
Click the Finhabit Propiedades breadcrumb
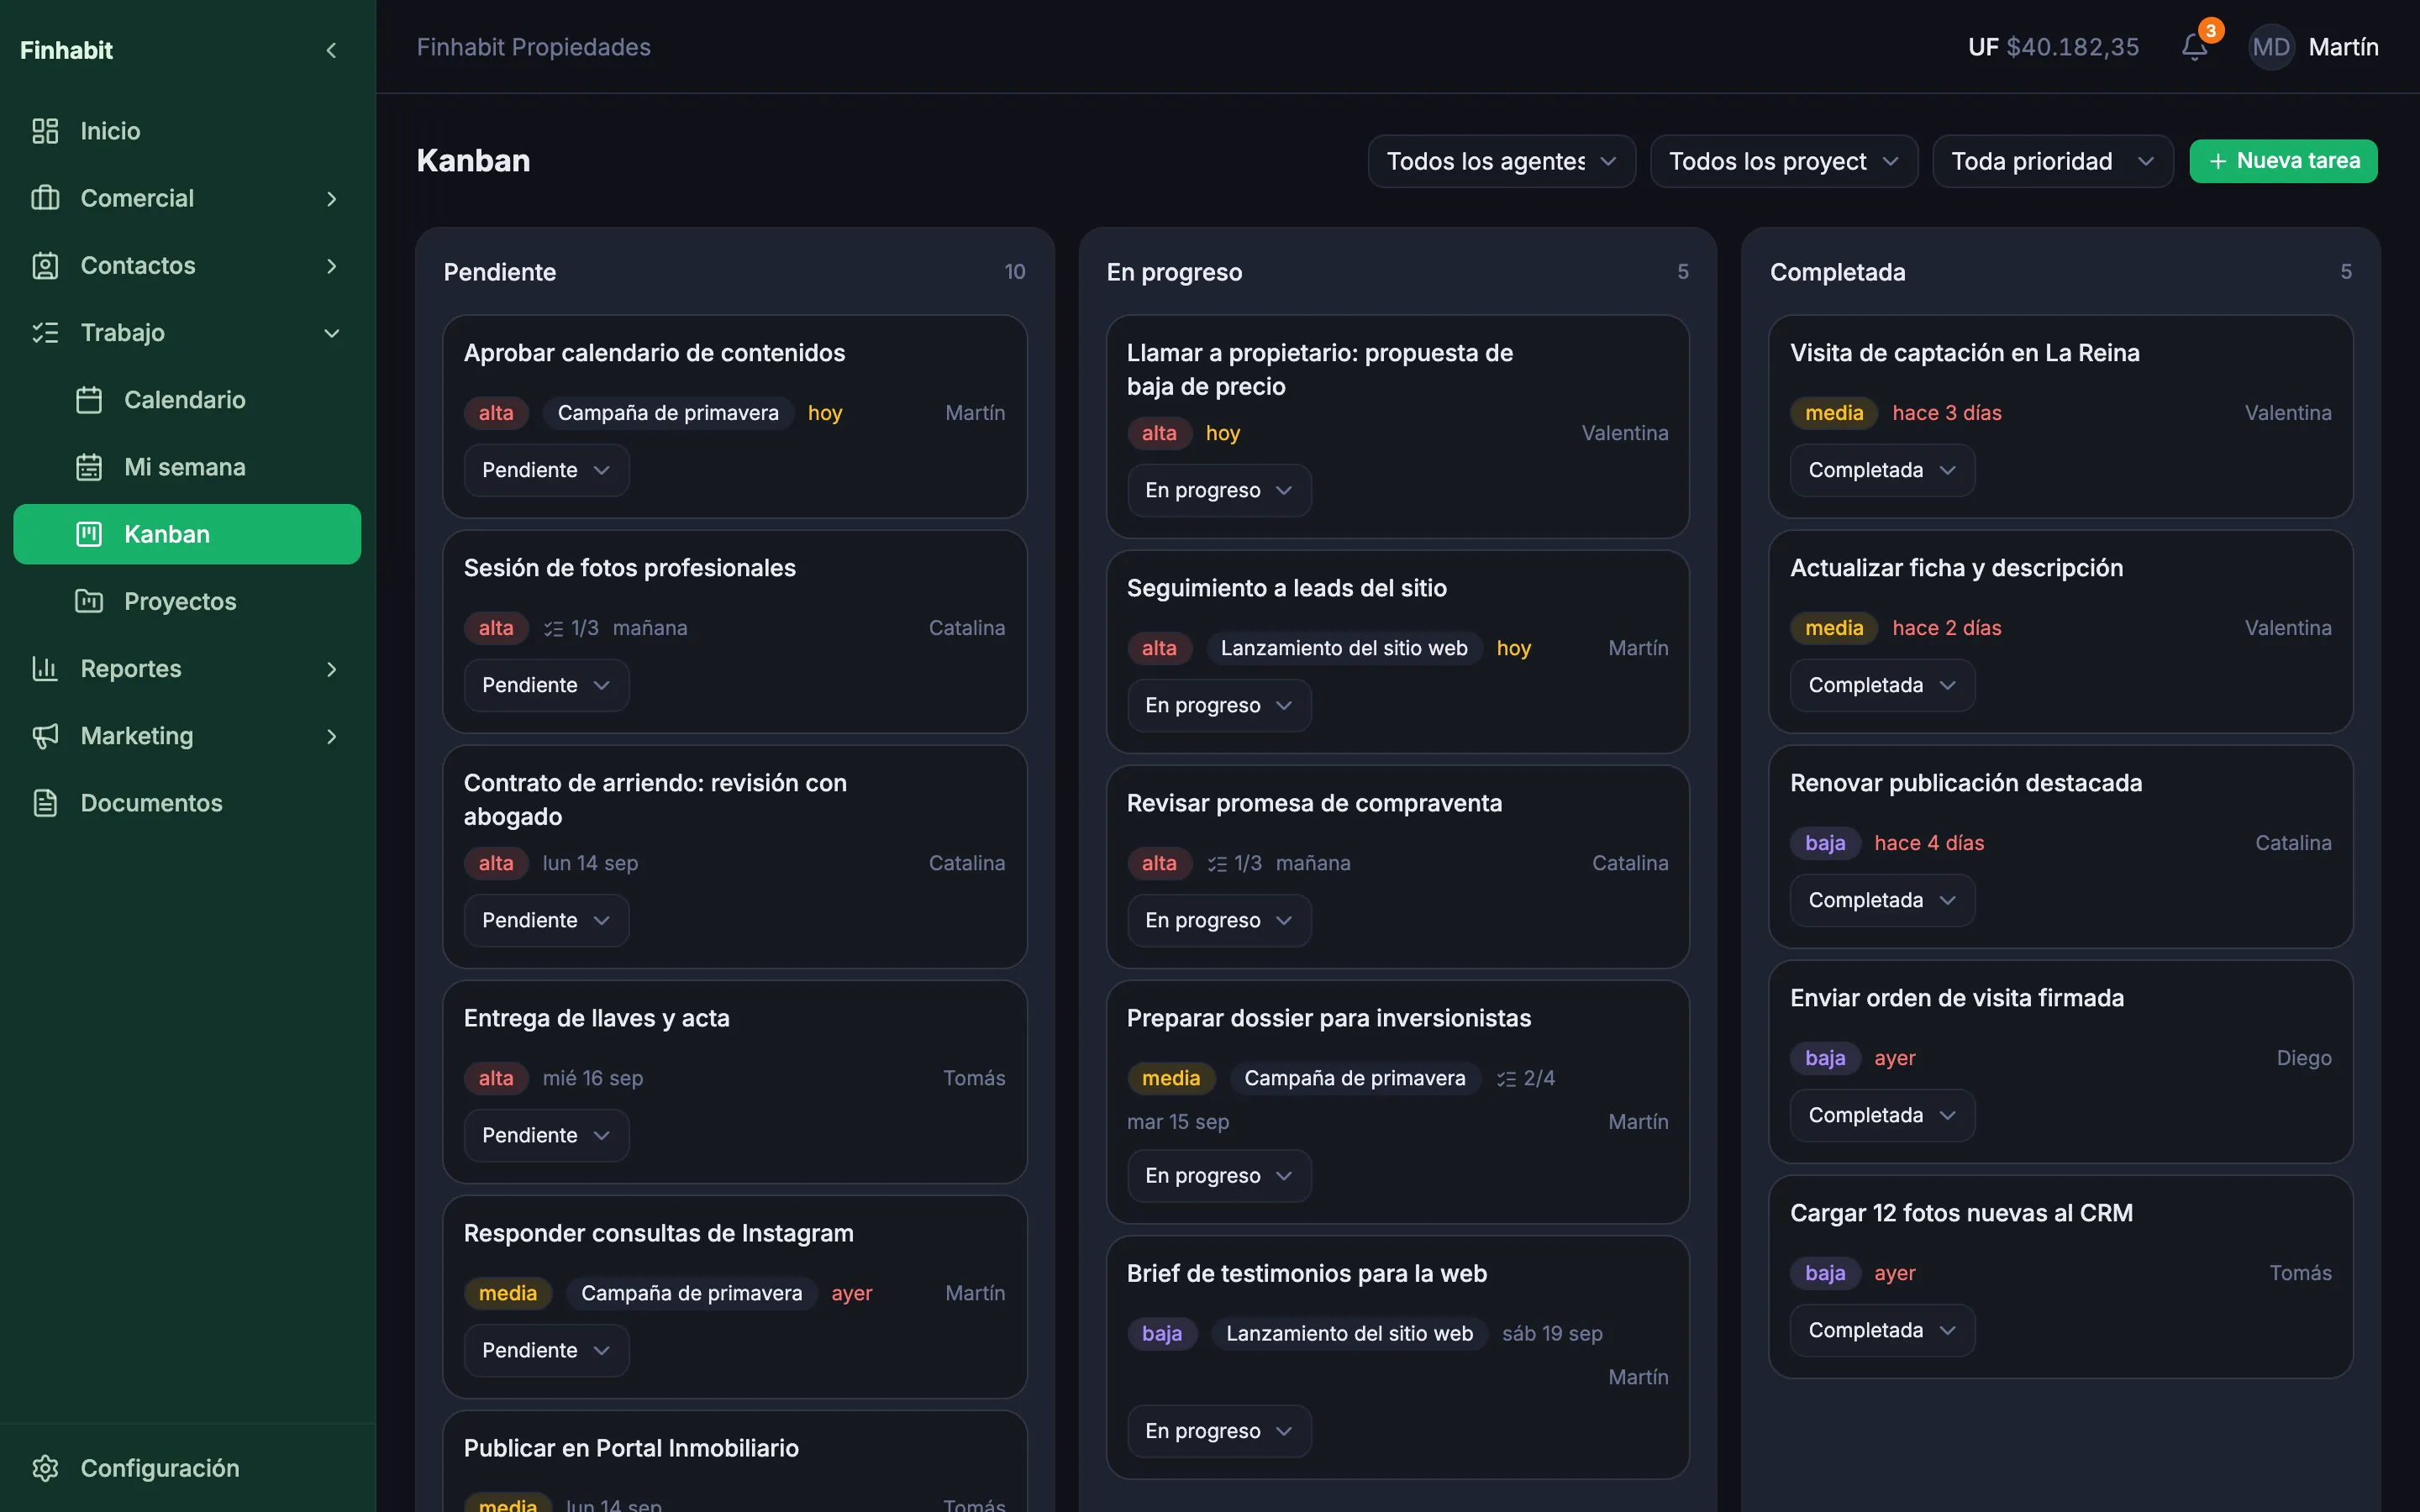(x=533, y=47)
